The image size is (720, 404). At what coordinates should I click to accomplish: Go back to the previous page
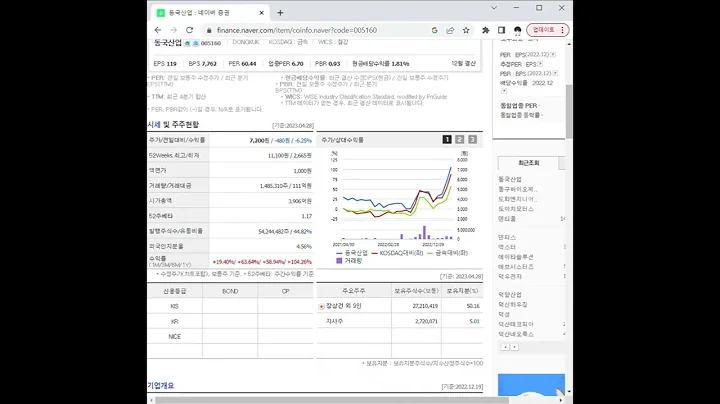tap(158, 30)
